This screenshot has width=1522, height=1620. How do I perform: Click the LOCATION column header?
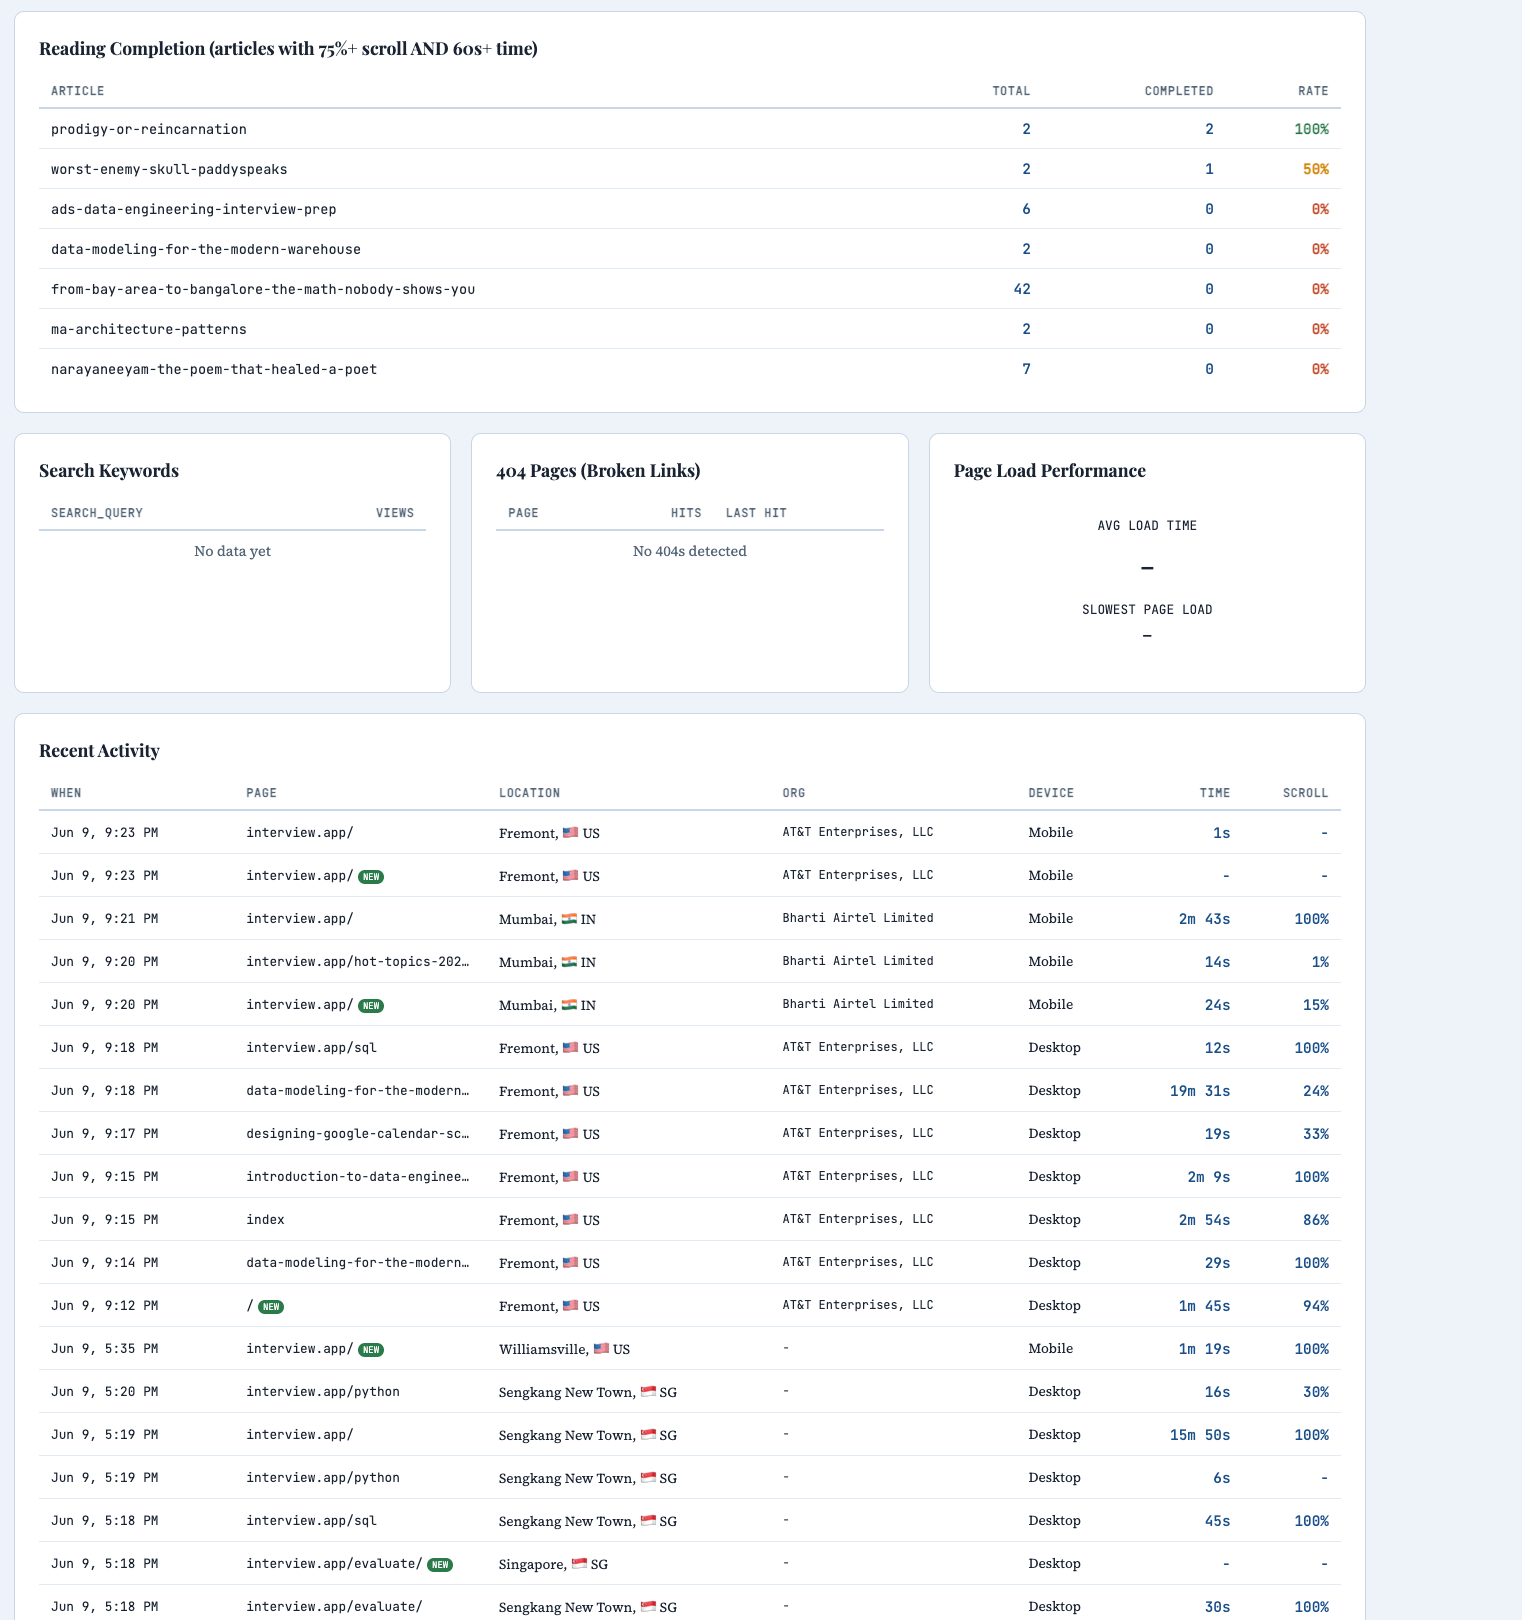pyautogui.click(x=529, y=793)
